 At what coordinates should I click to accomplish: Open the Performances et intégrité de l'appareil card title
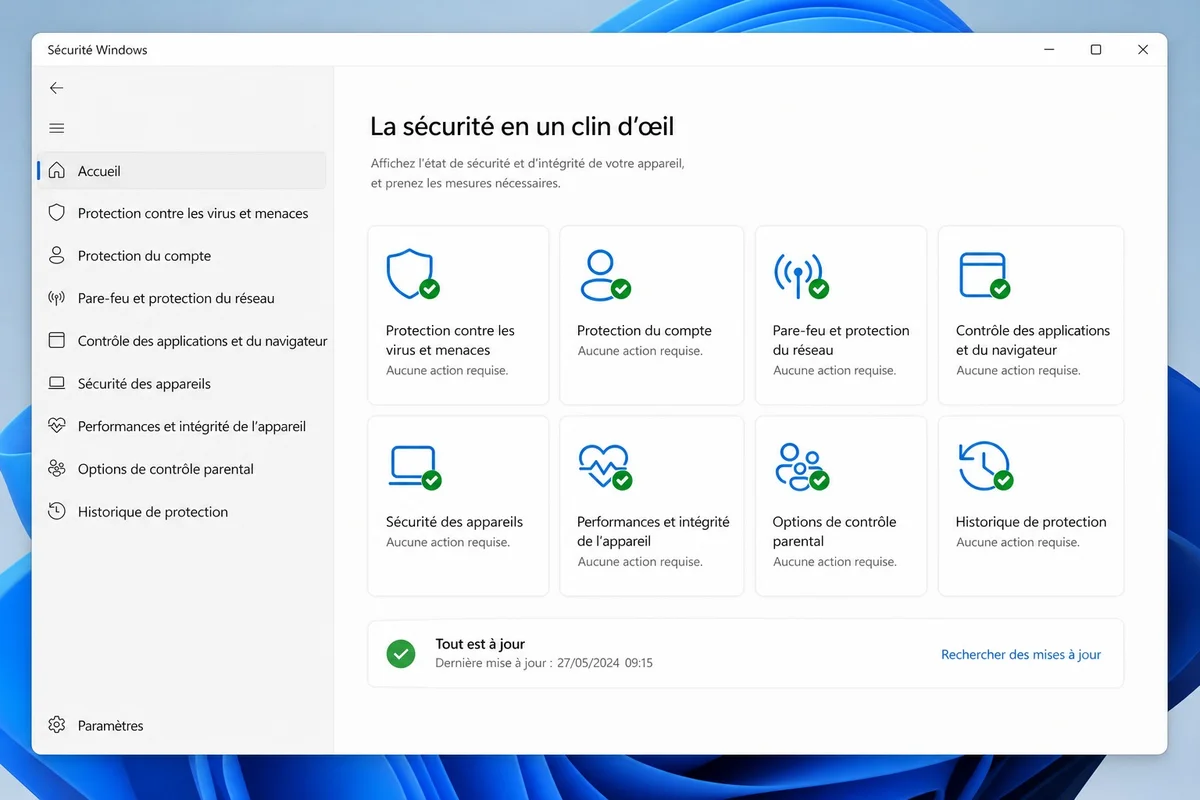point(653,531)
